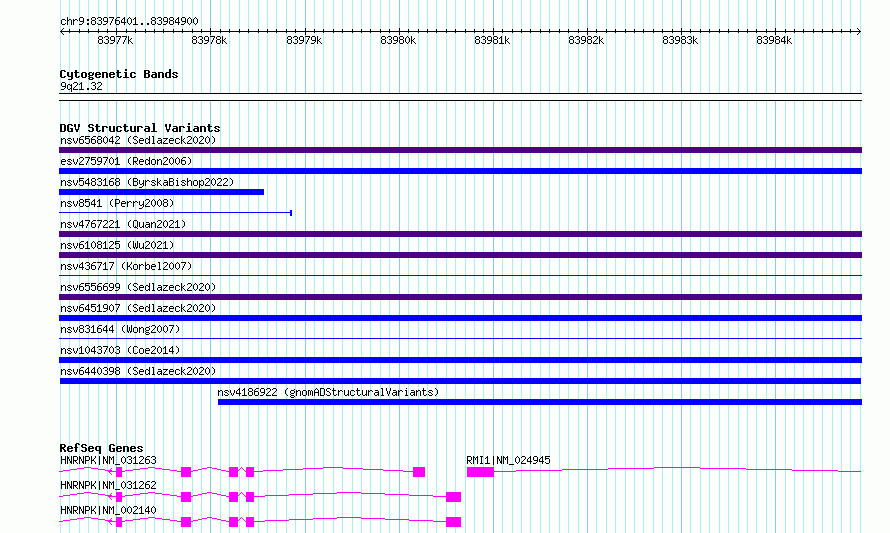This screenshot has width=890, height=533.
Task: Open the nsv6451907 (Sedlazeck2020) variant label
Action: 138,308
